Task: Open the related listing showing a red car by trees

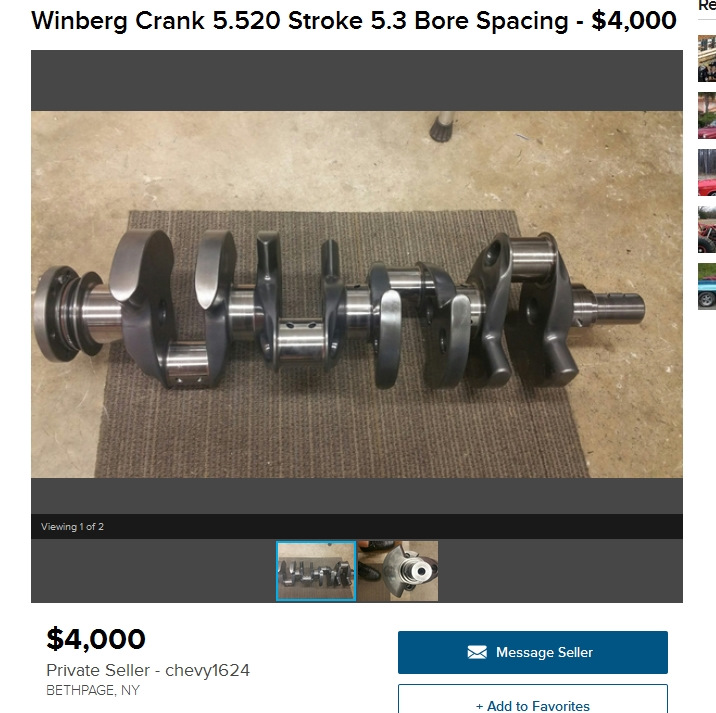Action: (707, 116)
